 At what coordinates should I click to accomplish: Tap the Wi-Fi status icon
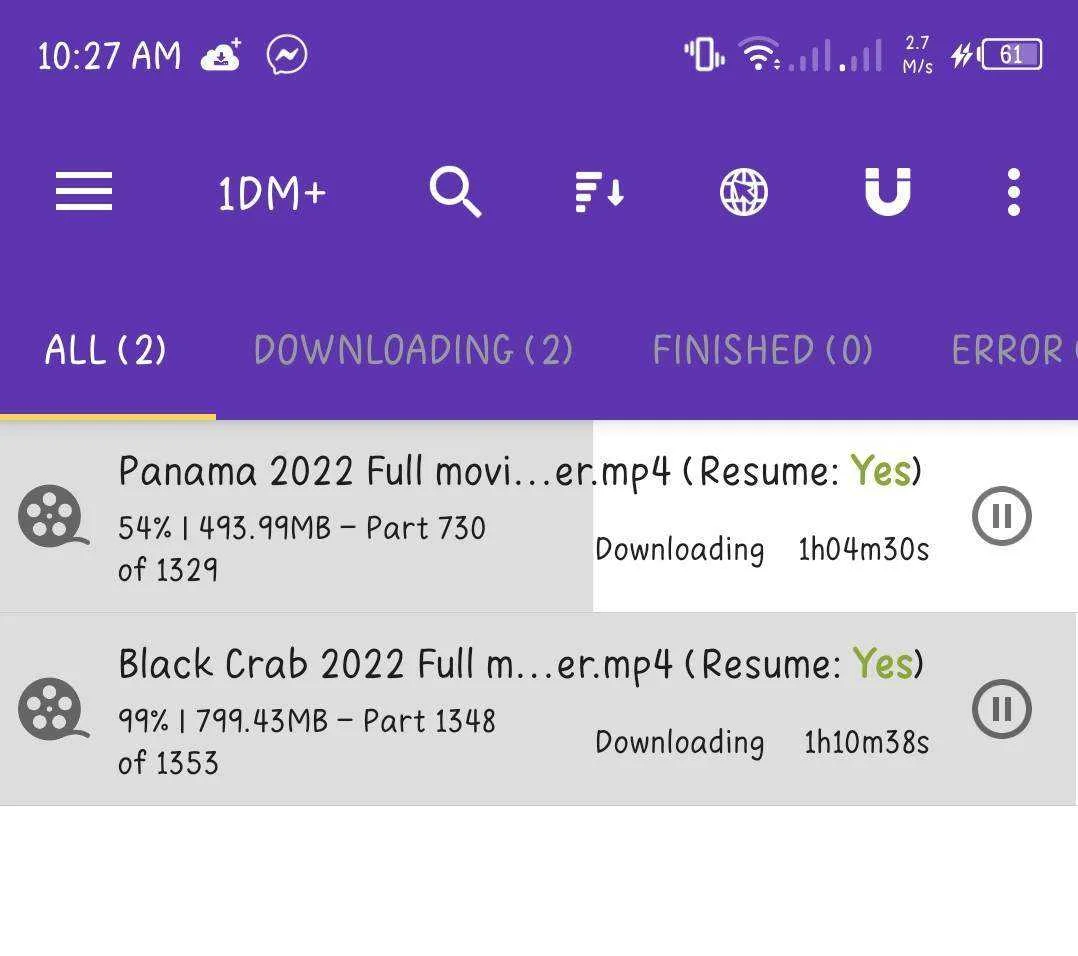pos(759,54)
